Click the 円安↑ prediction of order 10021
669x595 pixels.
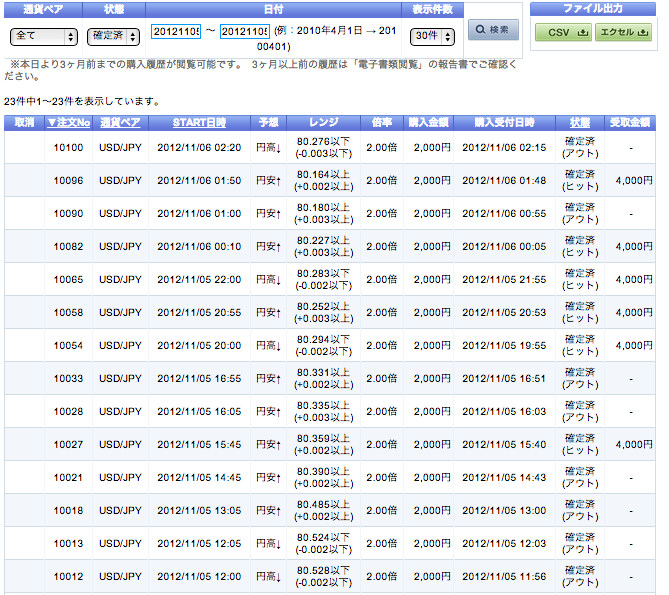268,478
